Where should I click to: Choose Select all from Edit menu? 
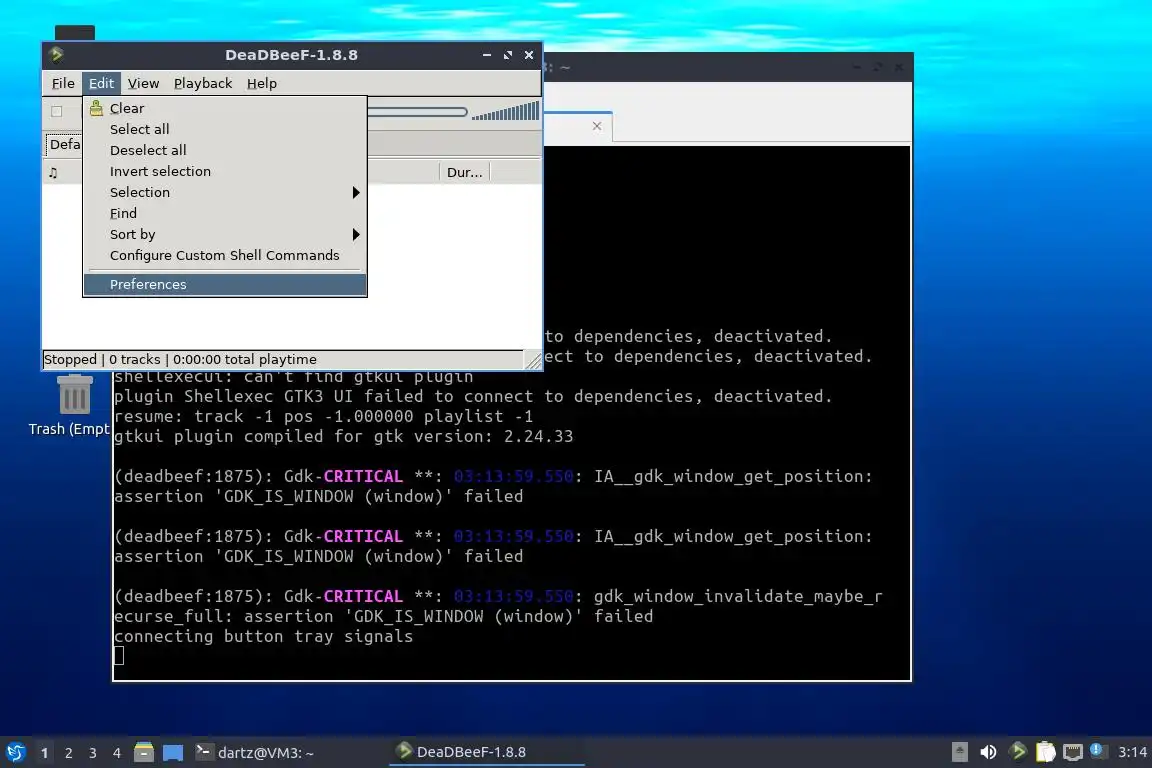(225, 129)
